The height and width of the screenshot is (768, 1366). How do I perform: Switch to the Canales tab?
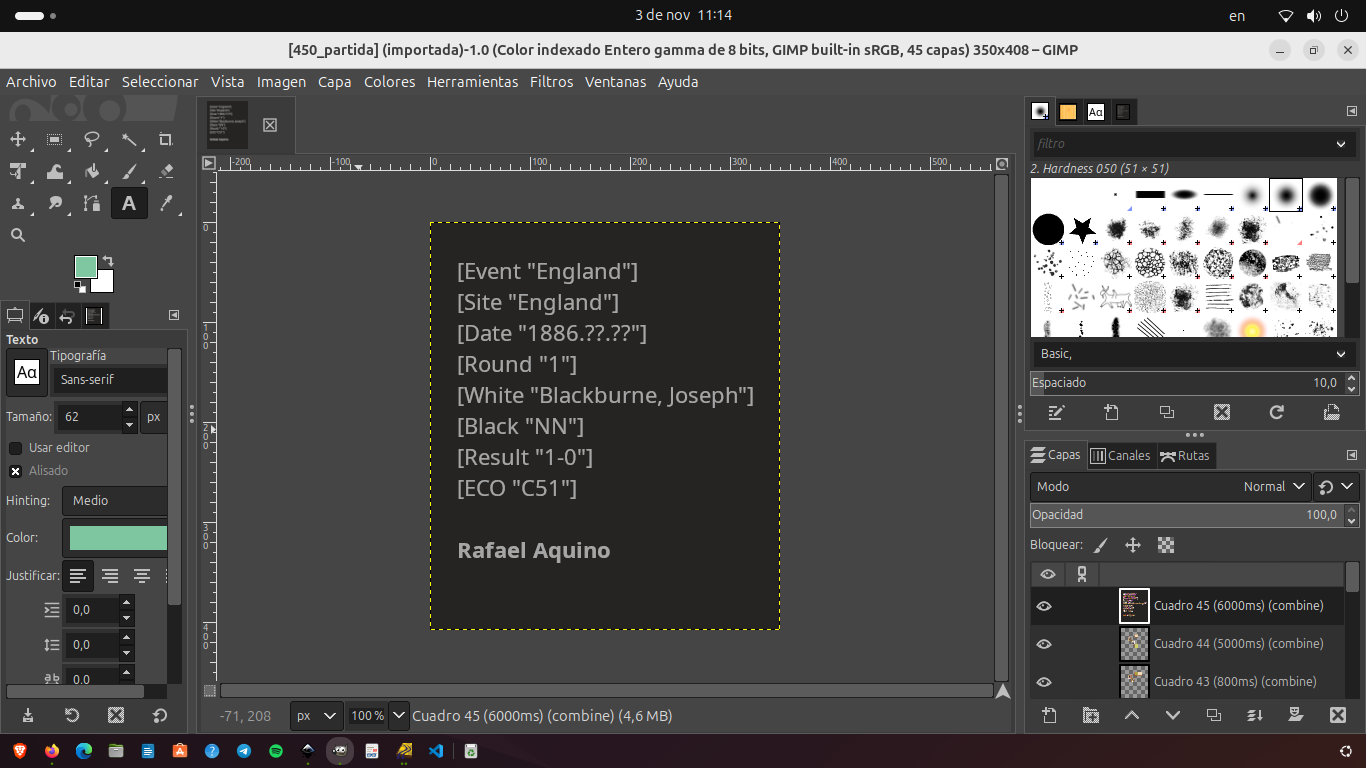1121,456
